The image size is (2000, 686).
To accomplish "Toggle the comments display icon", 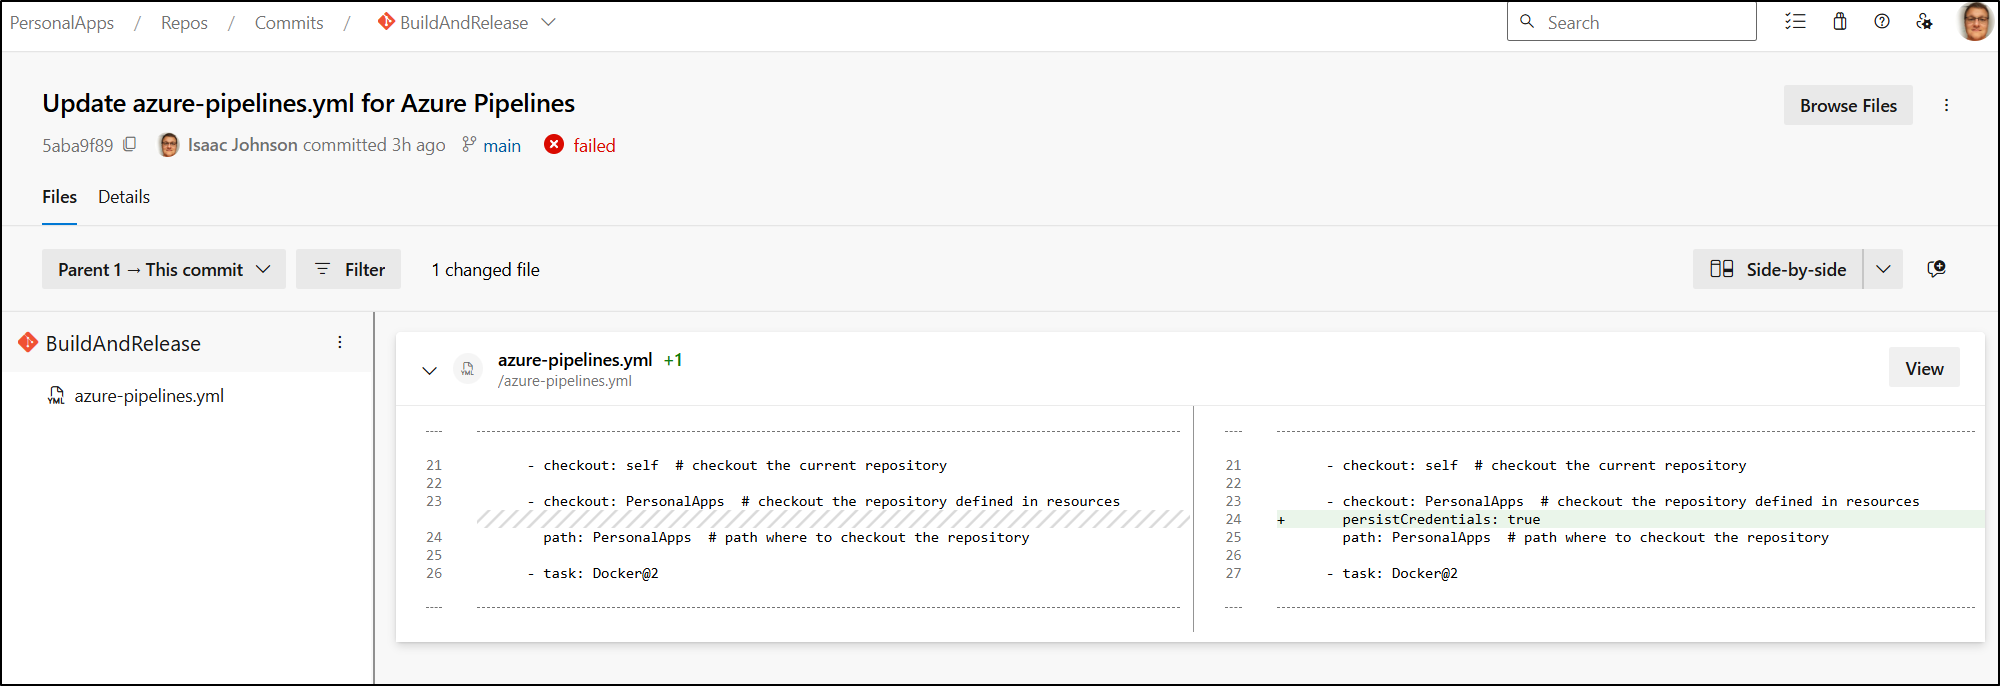I will 1936,269.
